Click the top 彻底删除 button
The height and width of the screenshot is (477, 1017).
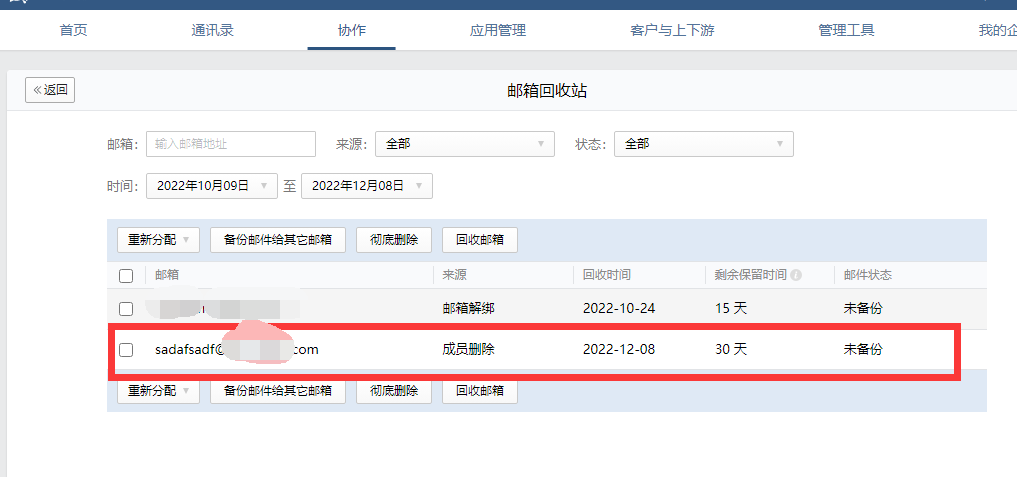393,240
